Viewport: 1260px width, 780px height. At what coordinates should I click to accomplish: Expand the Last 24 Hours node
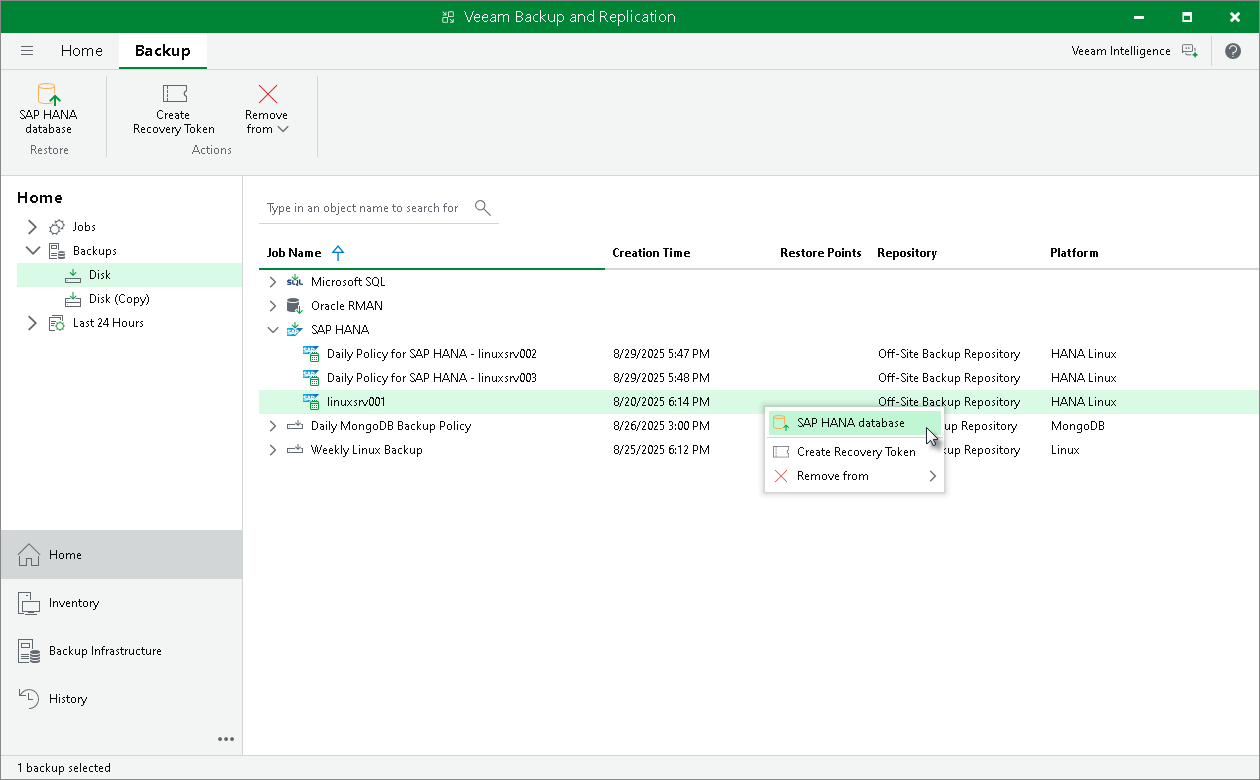[32, 323]
